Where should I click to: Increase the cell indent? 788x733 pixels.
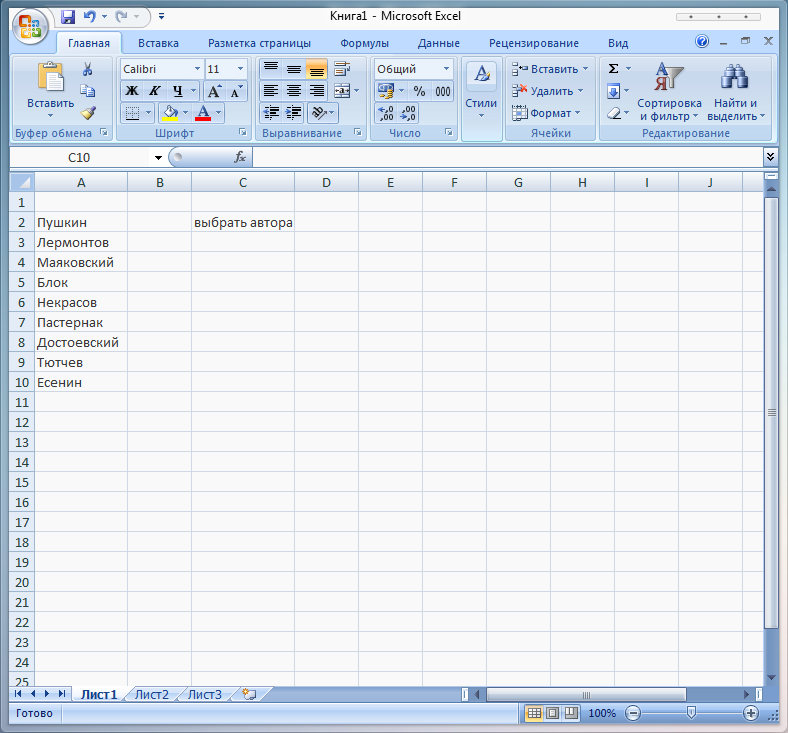tap(293, 113)
